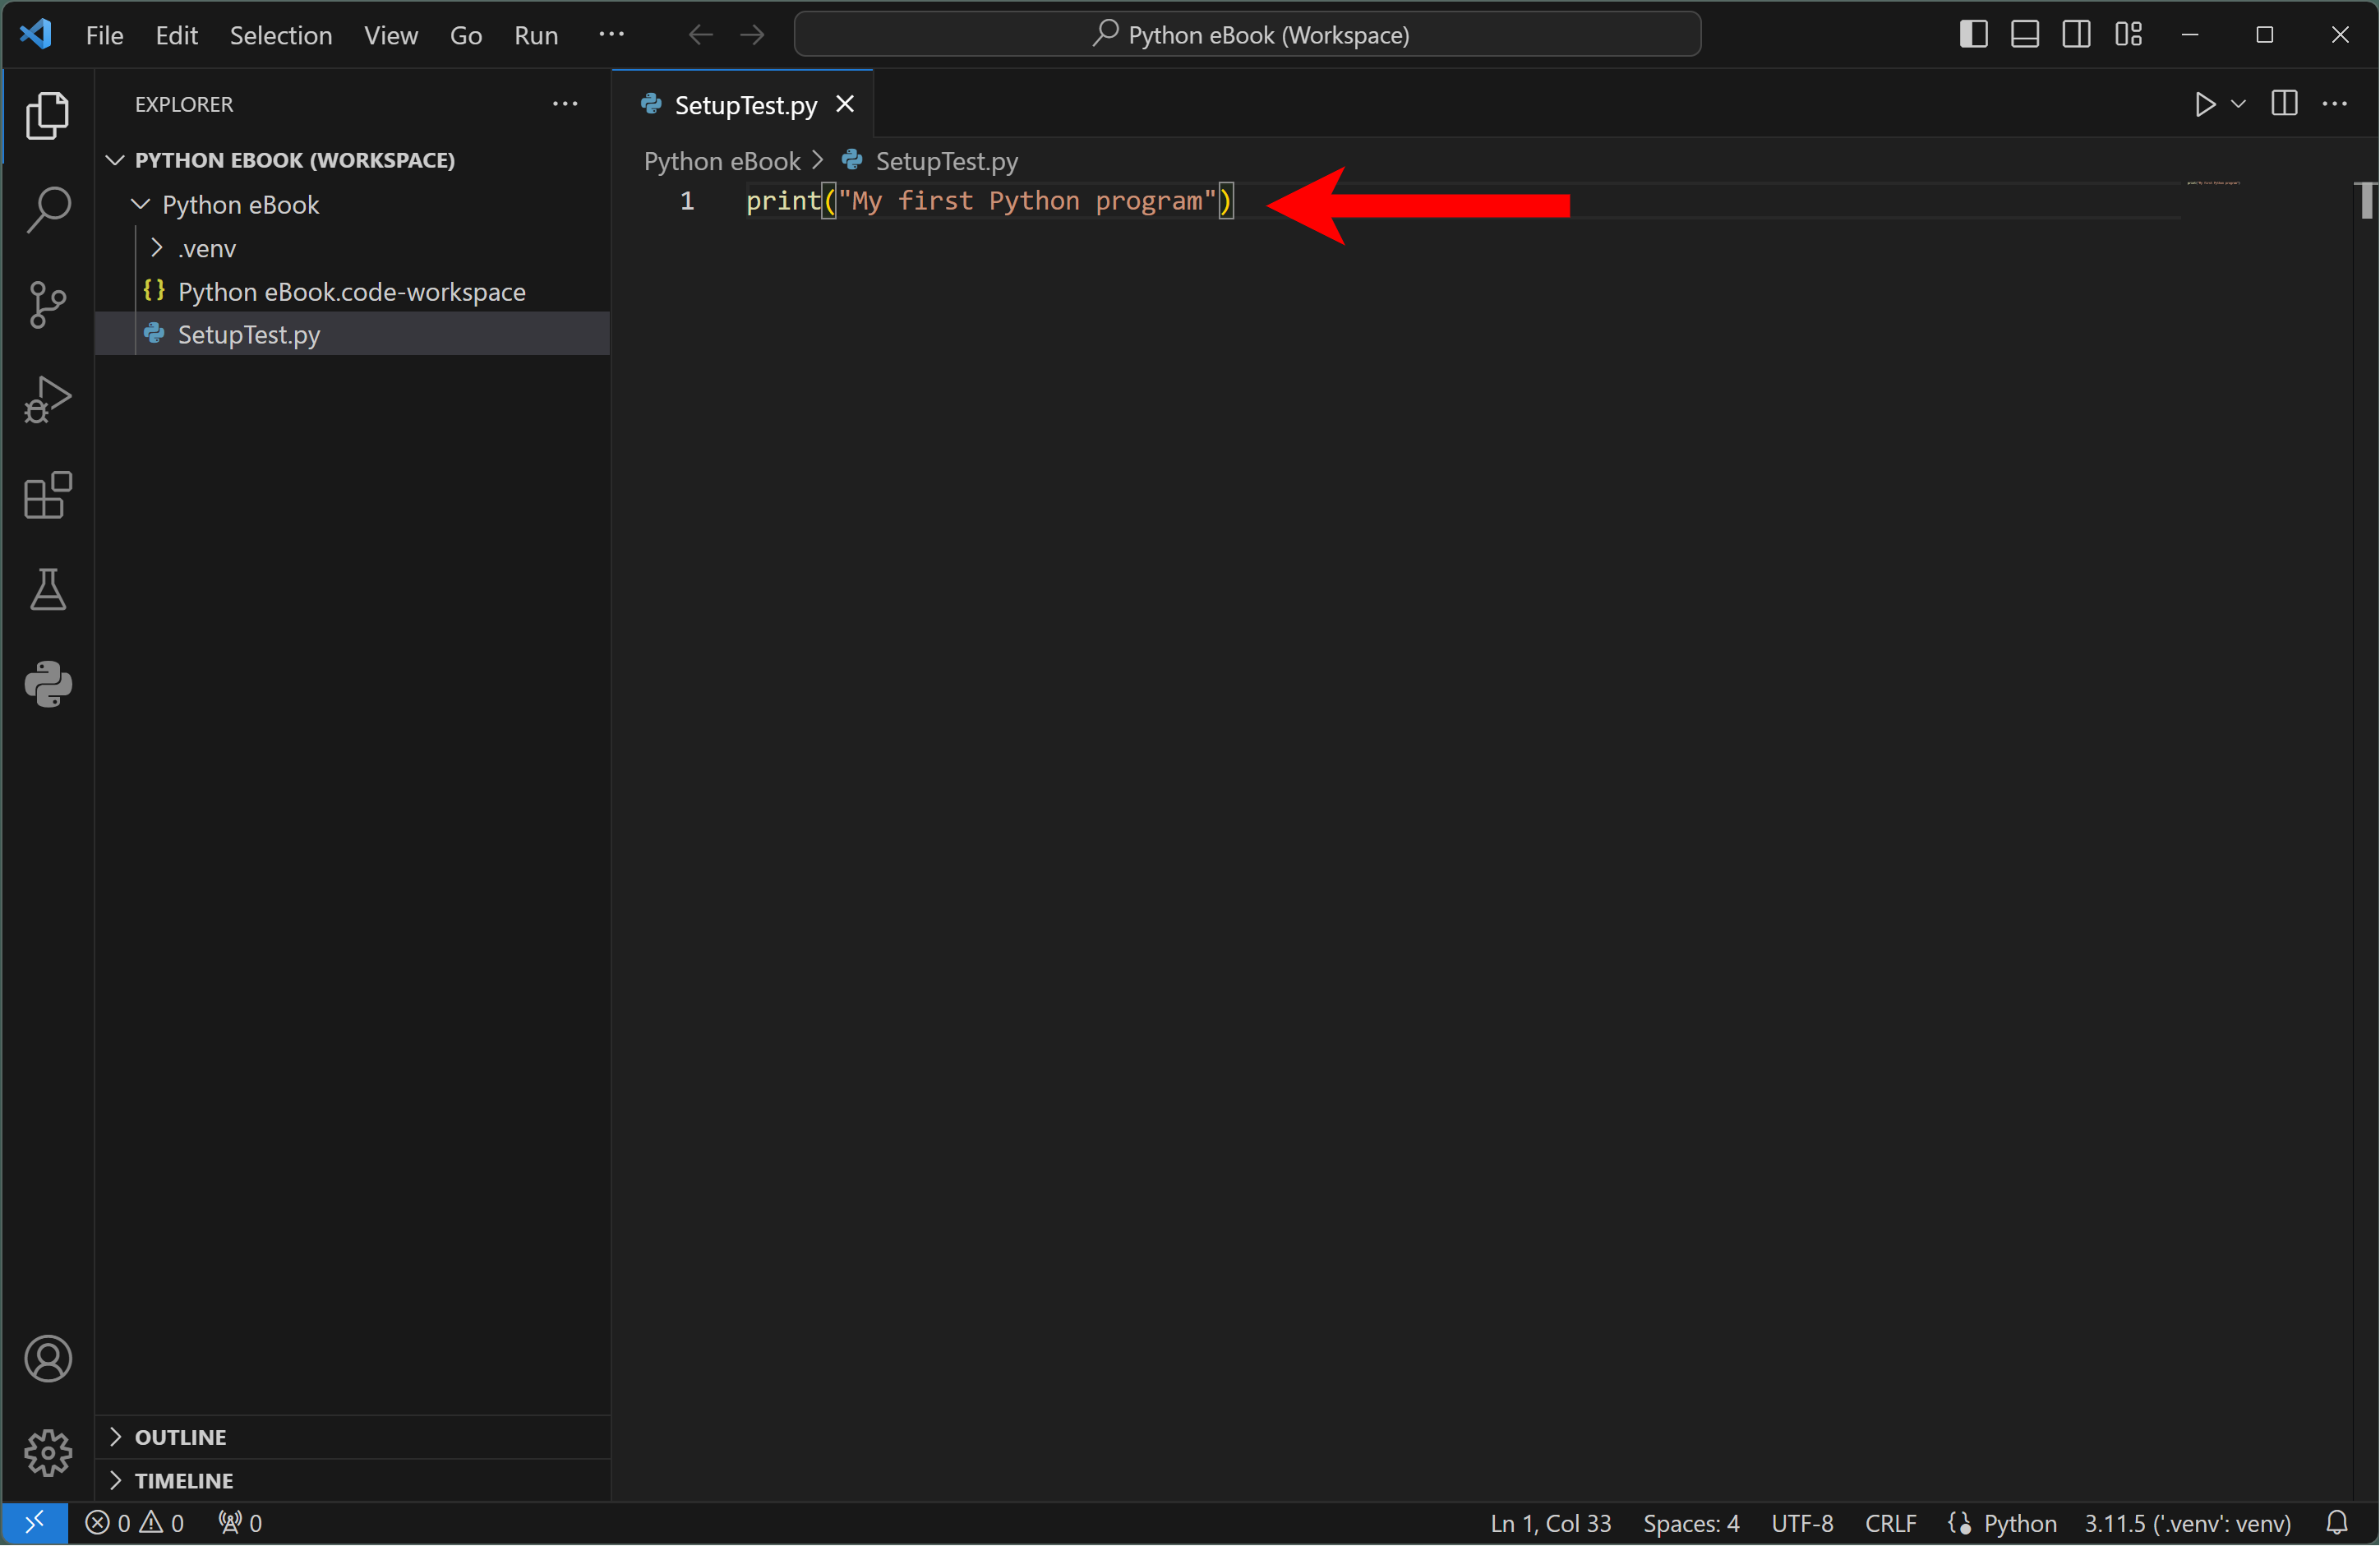
Task: Expand the TIMELINE section
Action: [x=353, y=1481]
